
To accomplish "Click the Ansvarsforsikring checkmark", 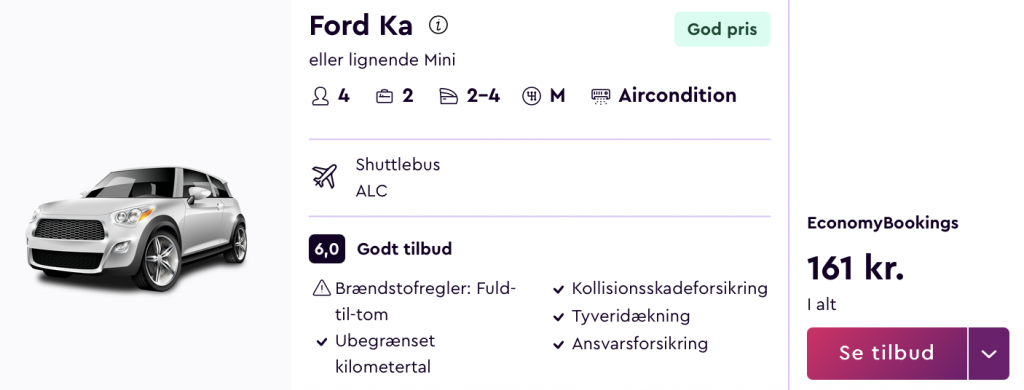I will coord(558,345).
